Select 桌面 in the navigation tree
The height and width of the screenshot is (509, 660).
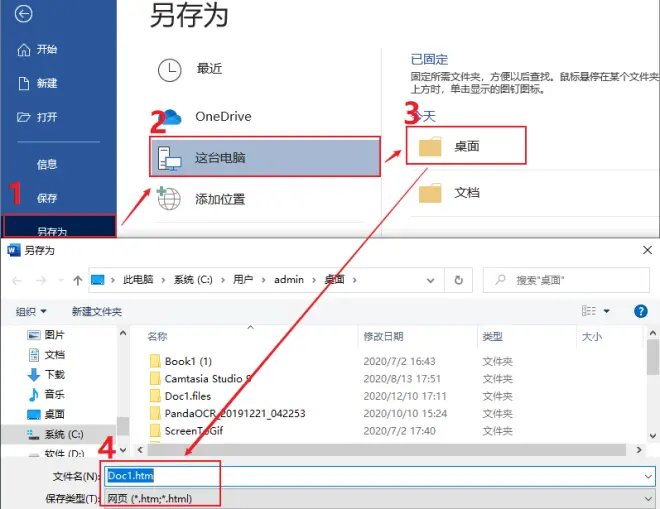click(x=46, y=414)
